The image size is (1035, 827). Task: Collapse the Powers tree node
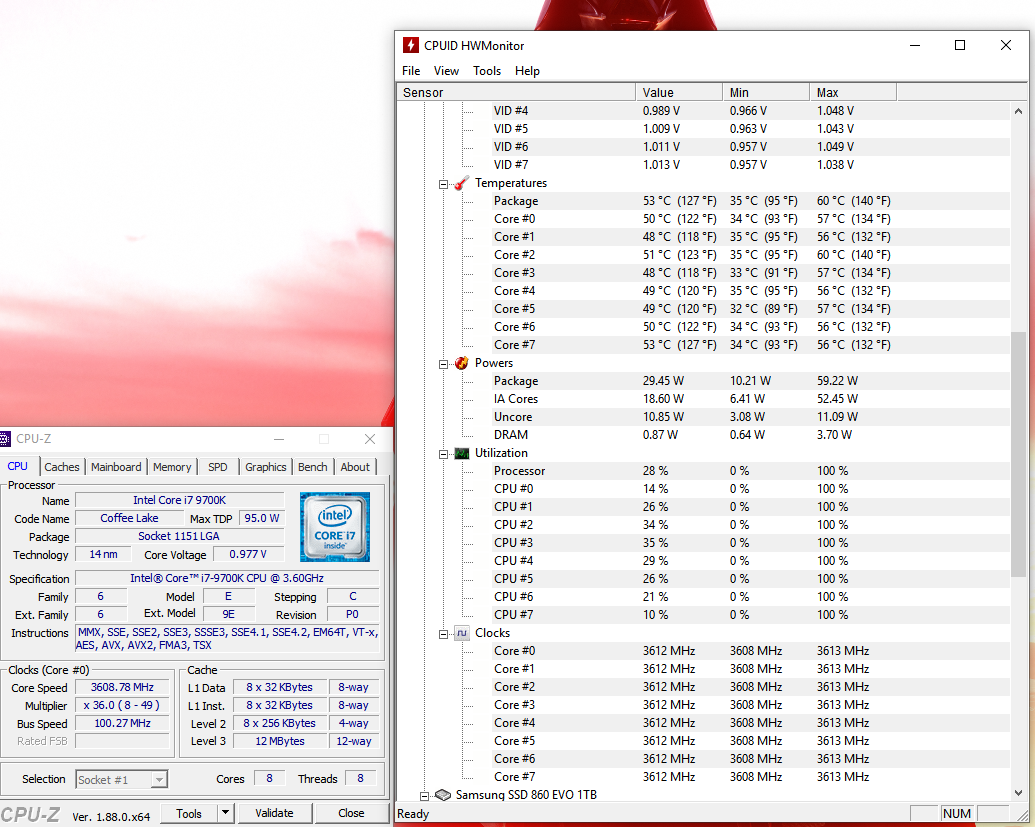click(x=444, y=364)
